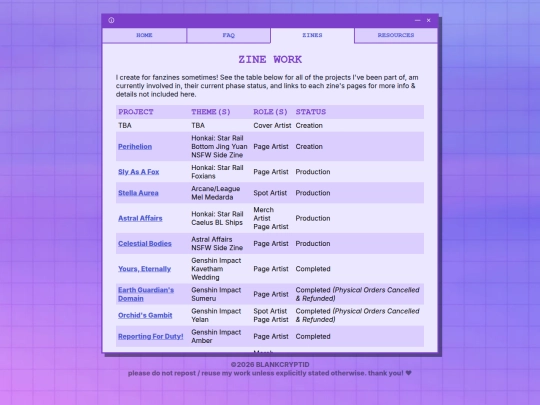Follow the Celestial Bodies link

(x=145, y=243)
